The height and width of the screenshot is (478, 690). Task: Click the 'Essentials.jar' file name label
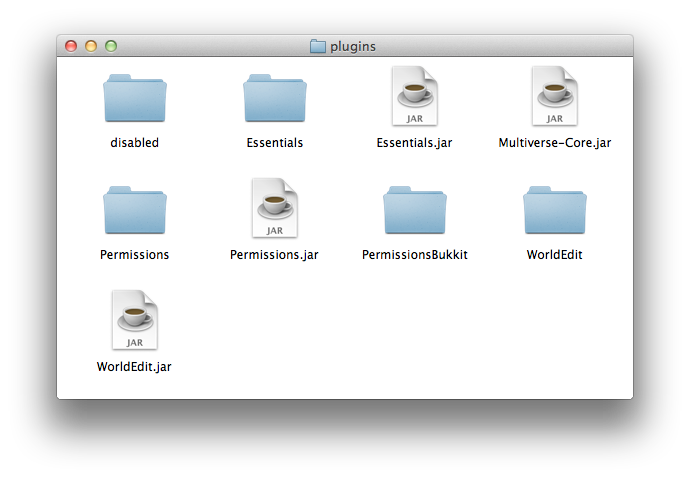[415, 143]
